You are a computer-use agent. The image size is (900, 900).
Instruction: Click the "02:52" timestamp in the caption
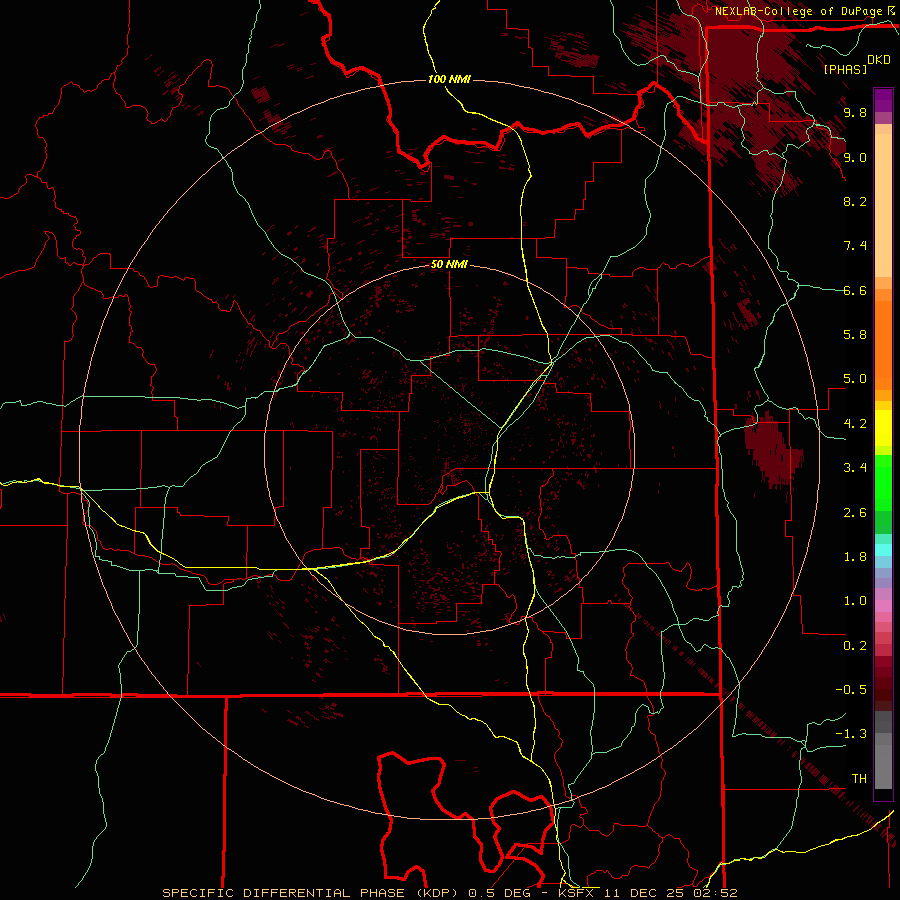(x=715, y=893)
